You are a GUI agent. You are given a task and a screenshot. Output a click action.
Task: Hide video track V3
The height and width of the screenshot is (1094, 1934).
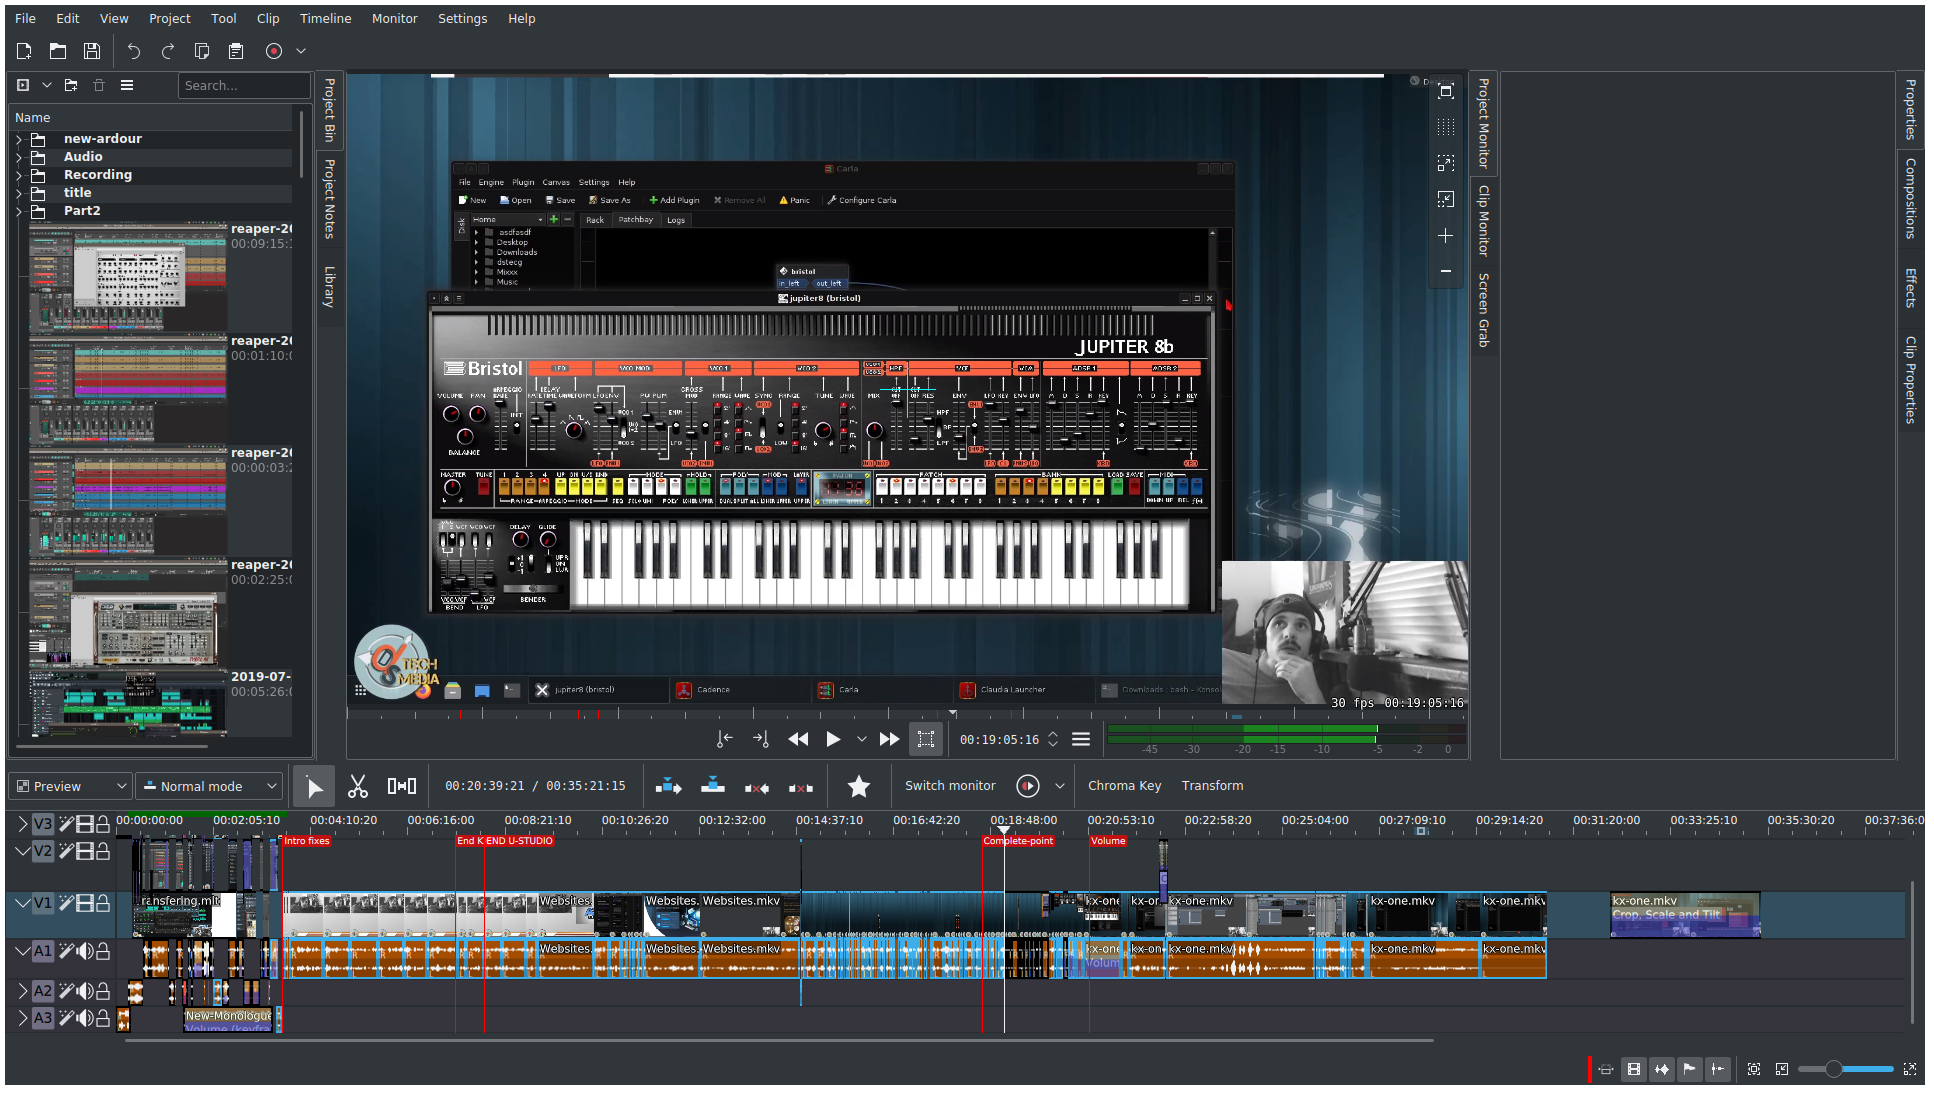[85, 824]
